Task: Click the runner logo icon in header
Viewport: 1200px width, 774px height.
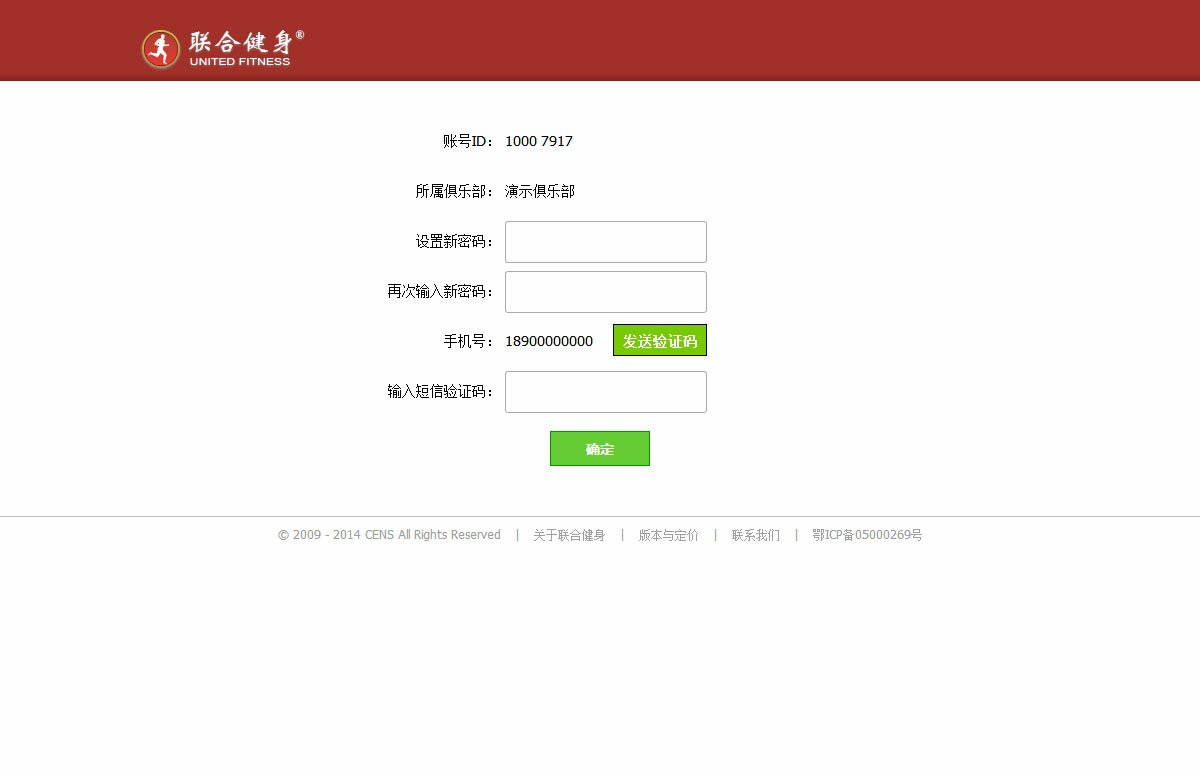Action: tap(160, 49)
